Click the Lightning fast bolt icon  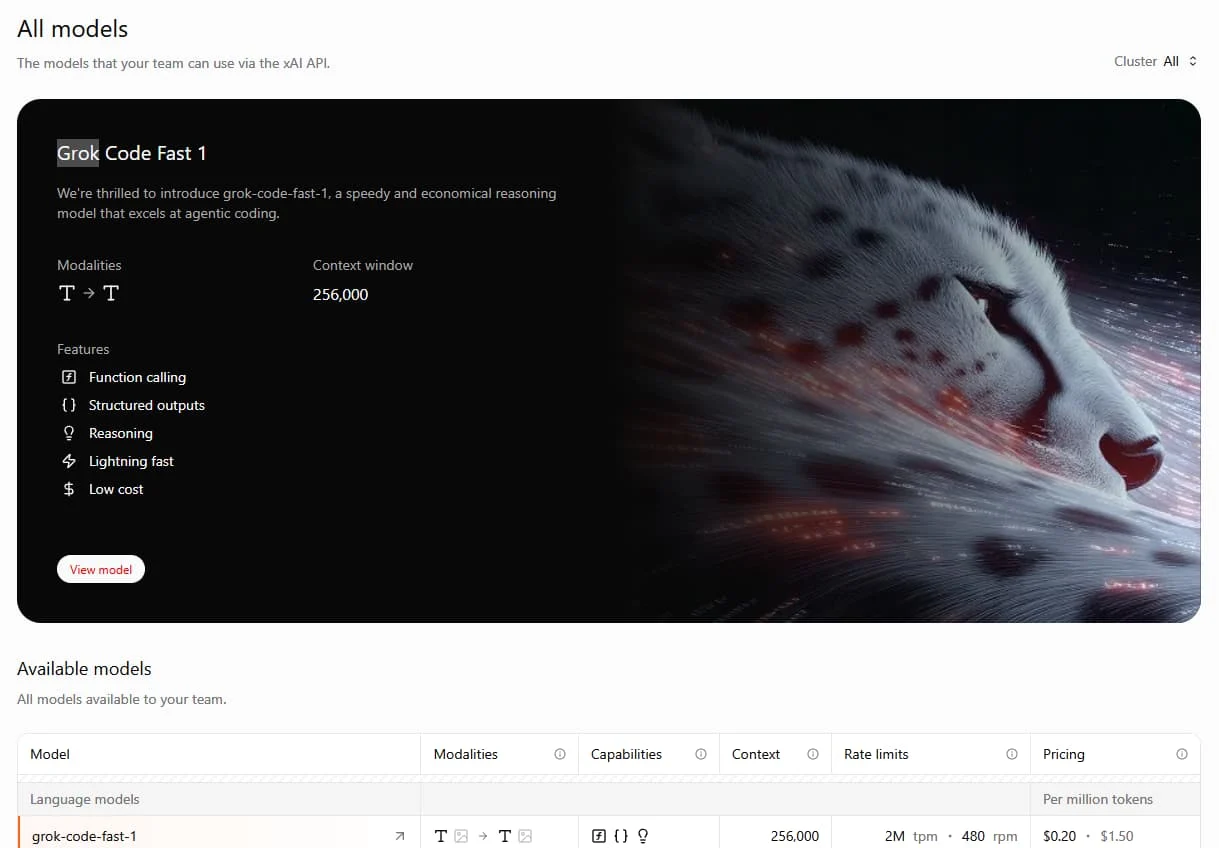(x=69, y=461)
